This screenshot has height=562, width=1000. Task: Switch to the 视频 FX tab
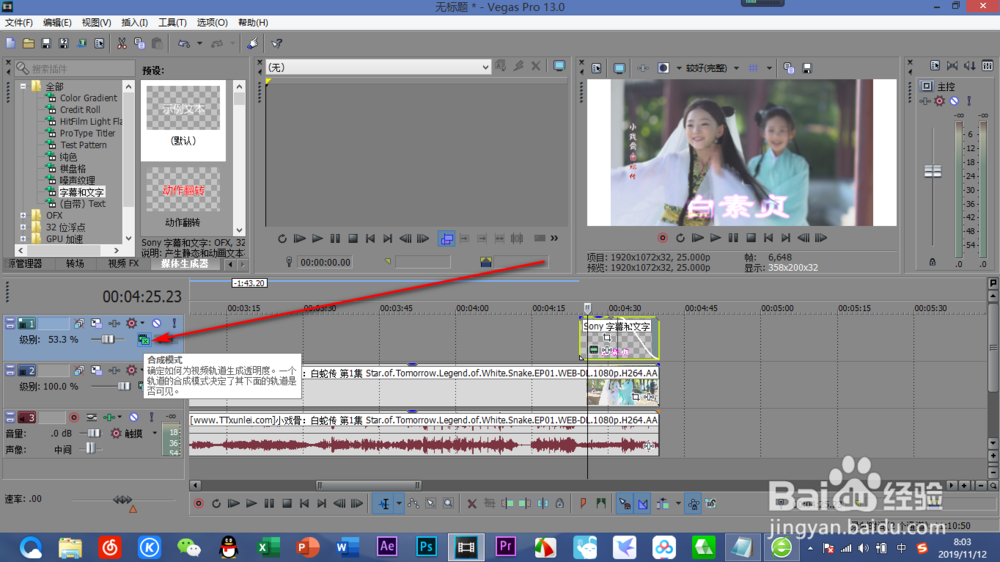point(123,263)
